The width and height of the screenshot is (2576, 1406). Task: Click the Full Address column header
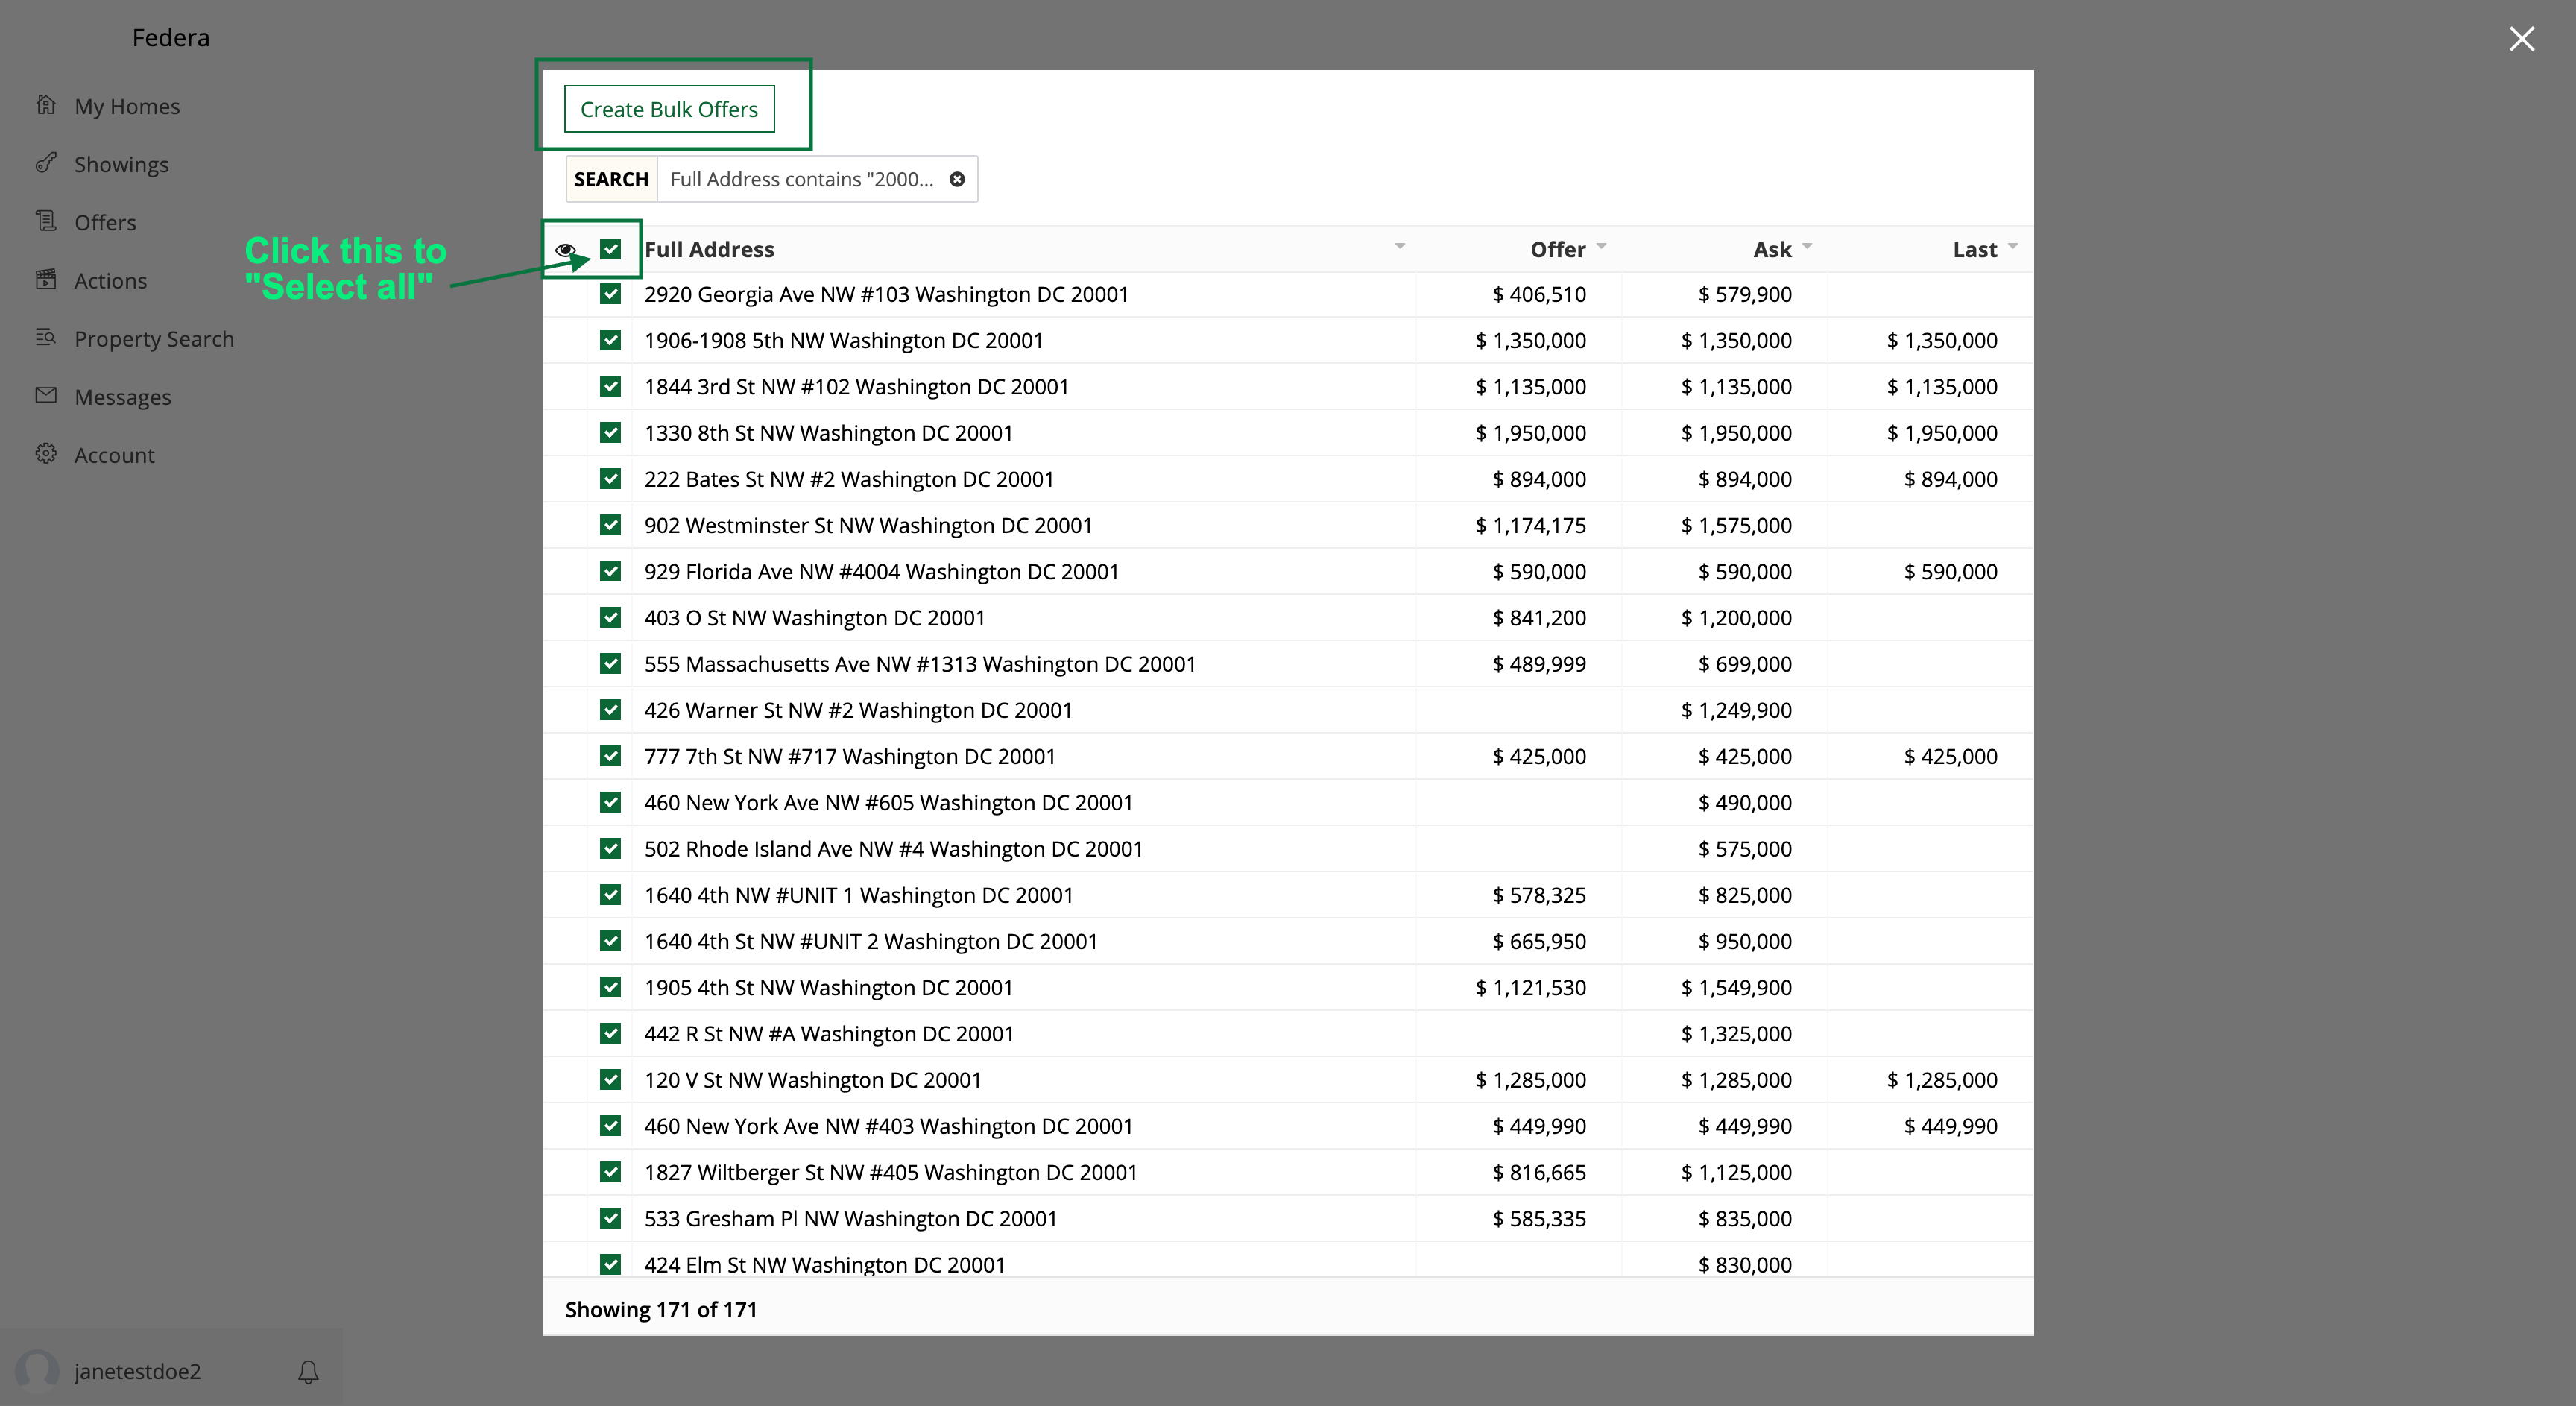pos(709,249)
